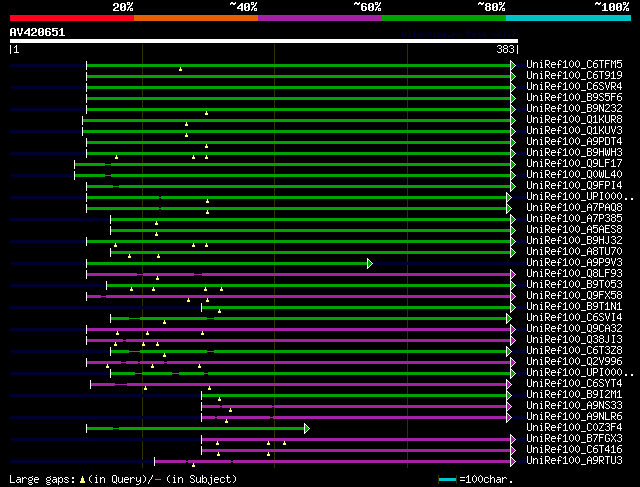Click the arrowhead ending A9P9V3 alignment
640x487 pixels.
pyautogui.click(x=370, y=264)
